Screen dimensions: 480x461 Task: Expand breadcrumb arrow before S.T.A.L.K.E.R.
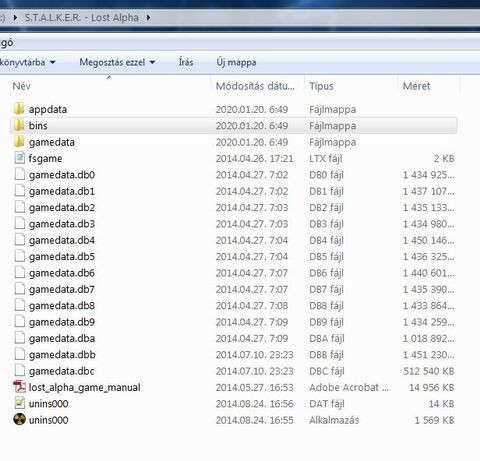[15, 17]
